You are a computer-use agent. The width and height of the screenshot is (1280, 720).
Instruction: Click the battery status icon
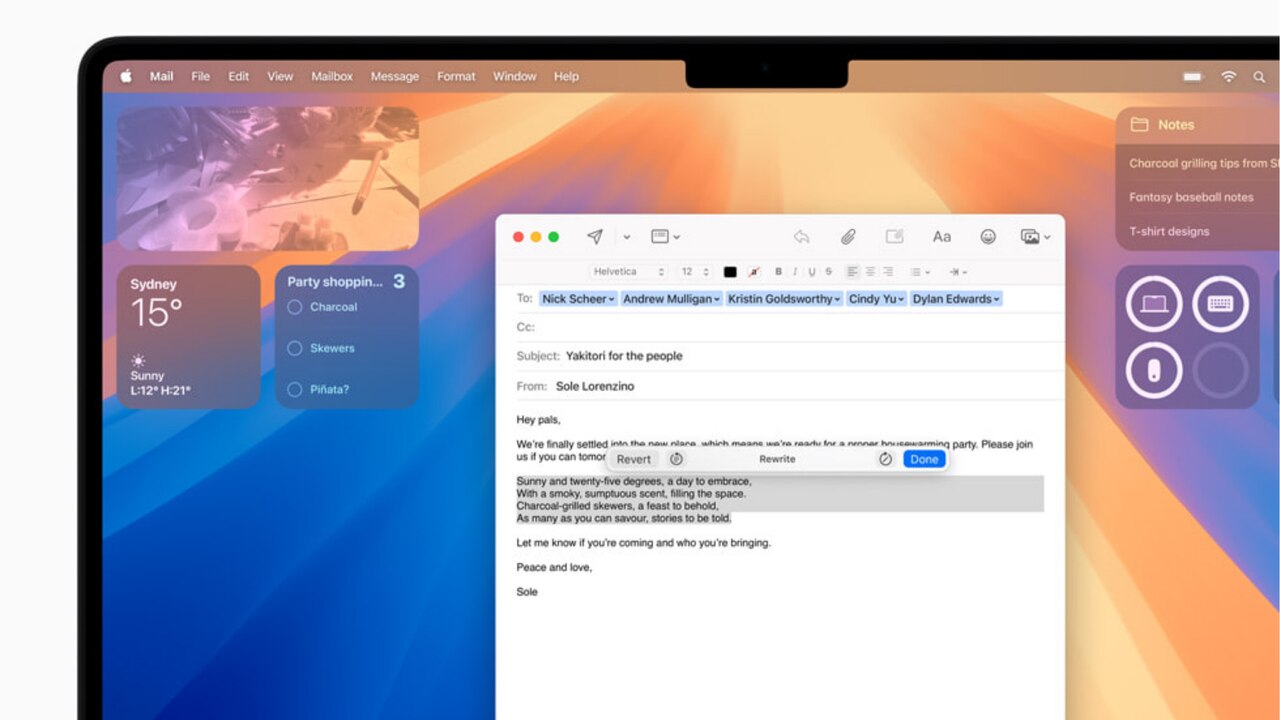coord(1193,77)
